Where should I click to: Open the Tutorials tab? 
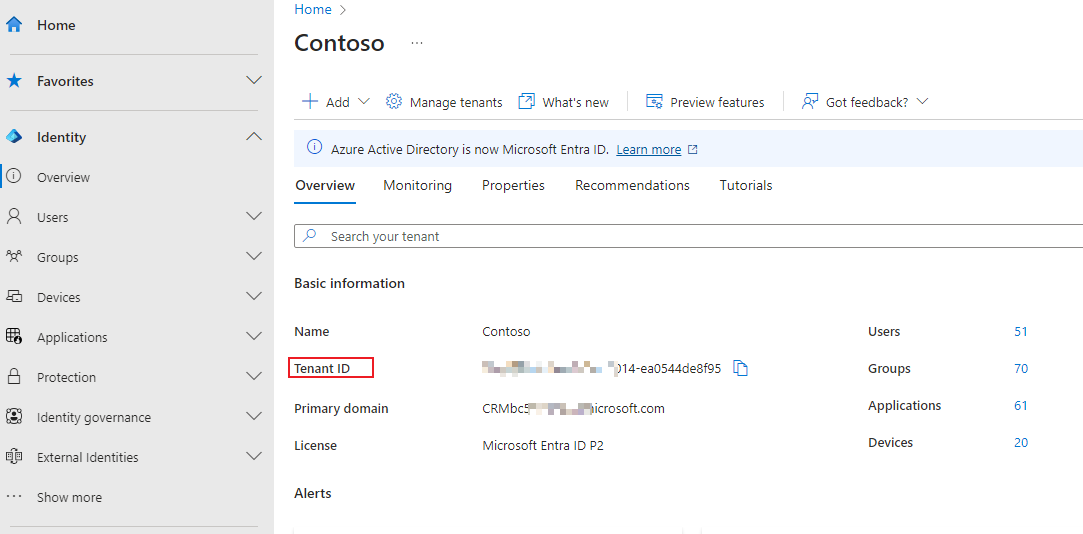coord(746,185)
